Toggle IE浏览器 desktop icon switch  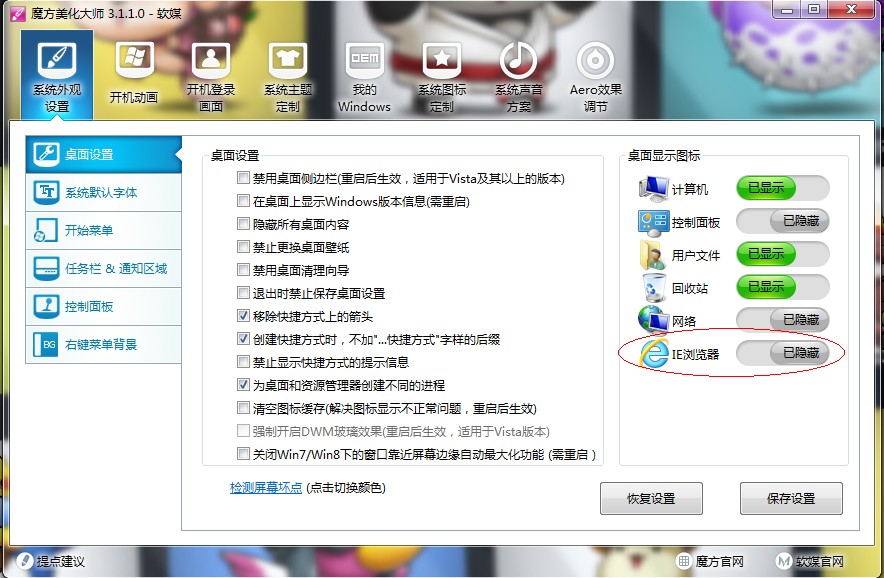coord(783,352)
